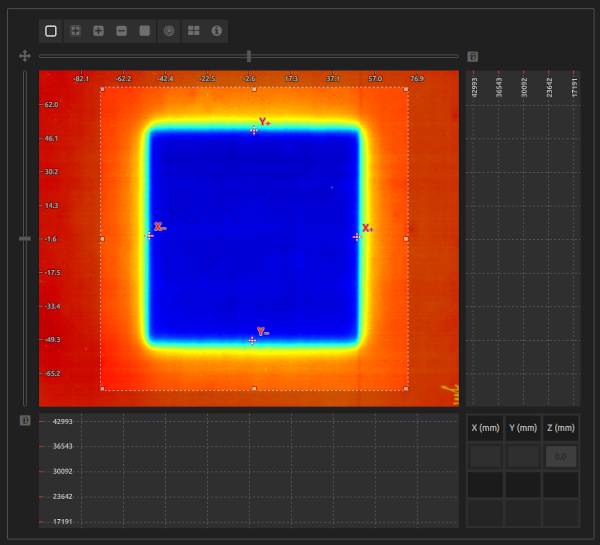The height and width of the screenshot is (545, 600).
Task: Click the X (mm) input field
Action: pyautogui.click(x=485, y=456)
